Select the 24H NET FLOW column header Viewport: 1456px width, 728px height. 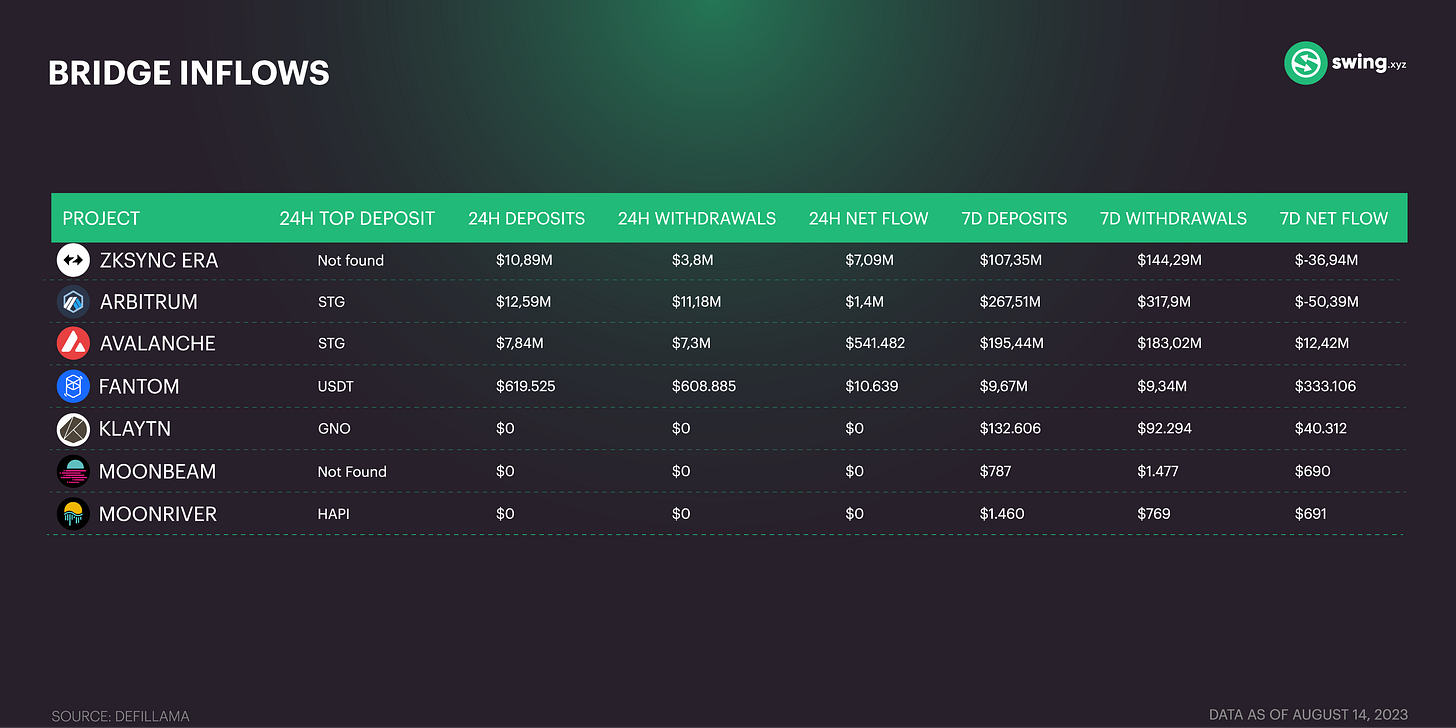(x=868, y=218)
